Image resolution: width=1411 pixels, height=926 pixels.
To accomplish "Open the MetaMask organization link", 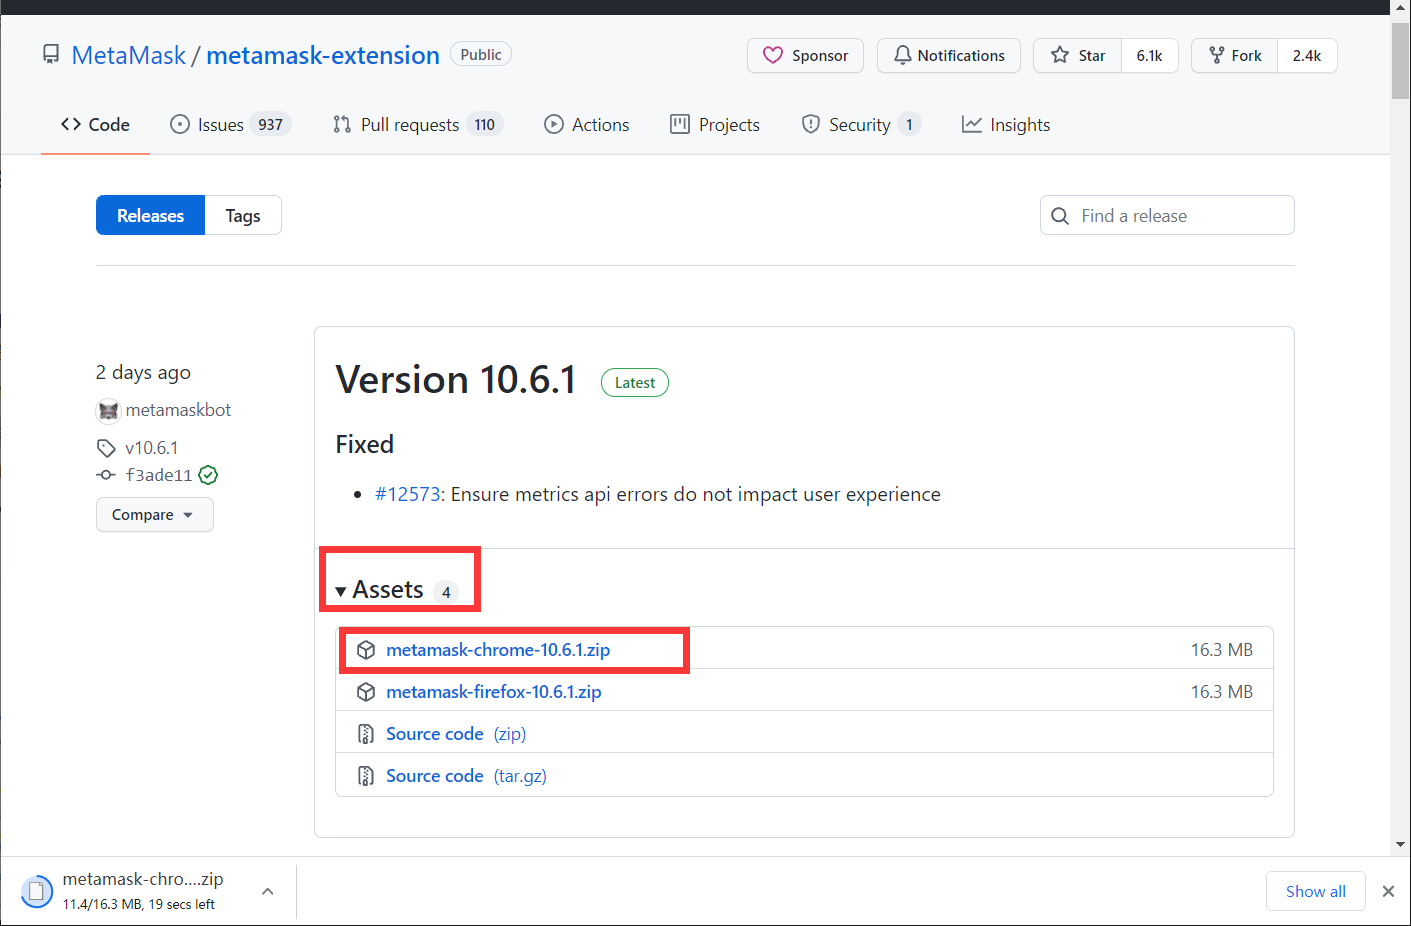I will 128,55.
